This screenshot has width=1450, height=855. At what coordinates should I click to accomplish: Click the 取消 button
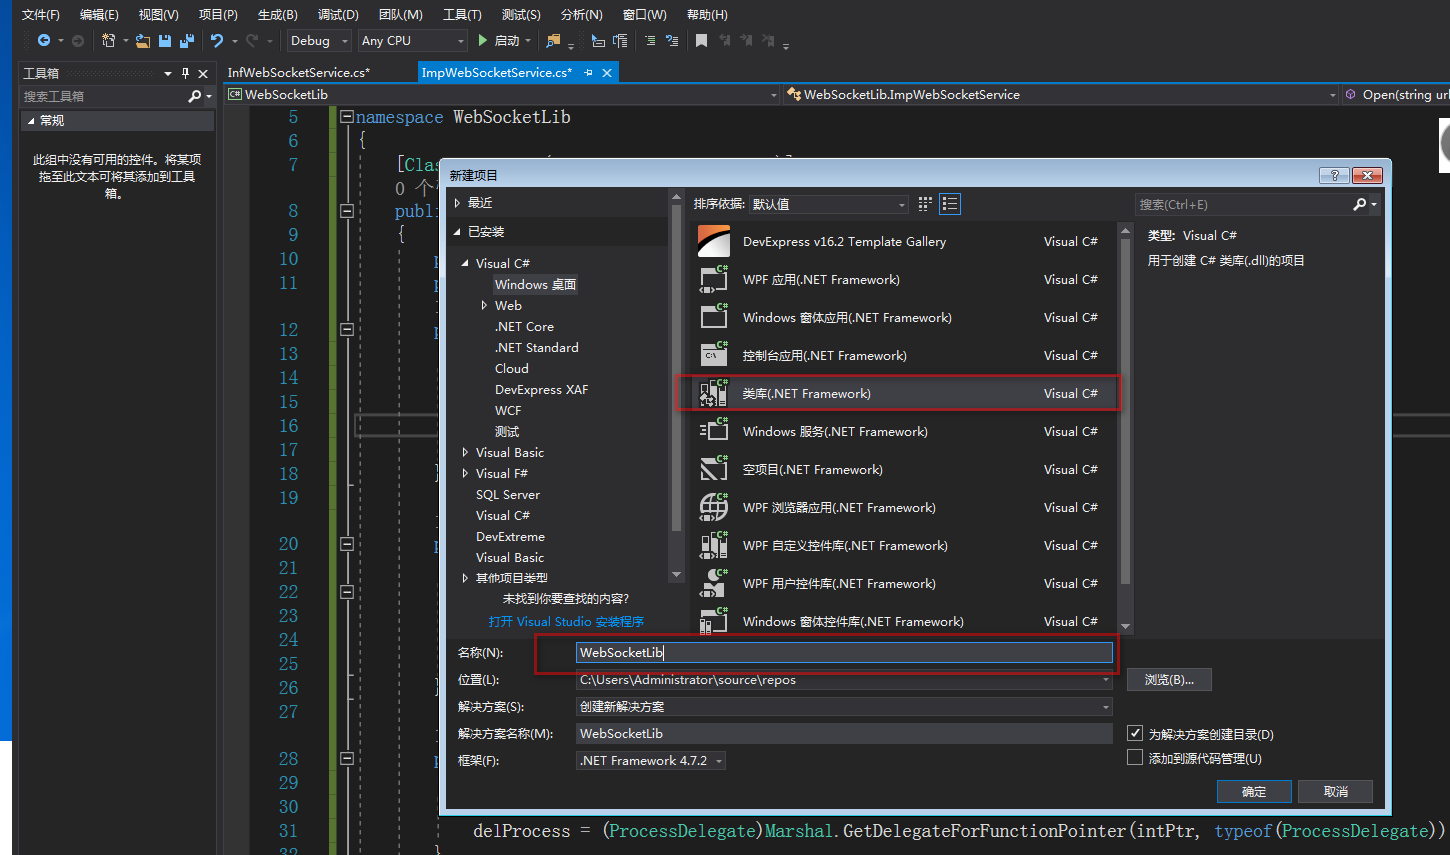[x=1335, y=792]
